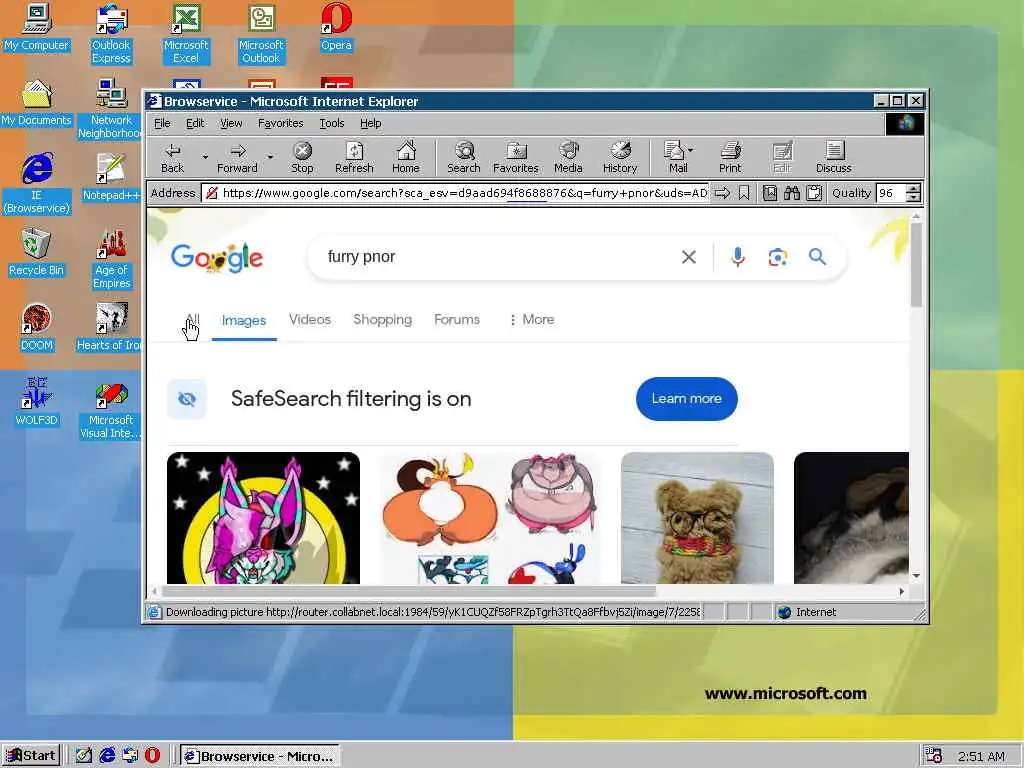1024x768 pixels.
Task: Click the Discuss toolbar button
Action: tap(834, 157)
